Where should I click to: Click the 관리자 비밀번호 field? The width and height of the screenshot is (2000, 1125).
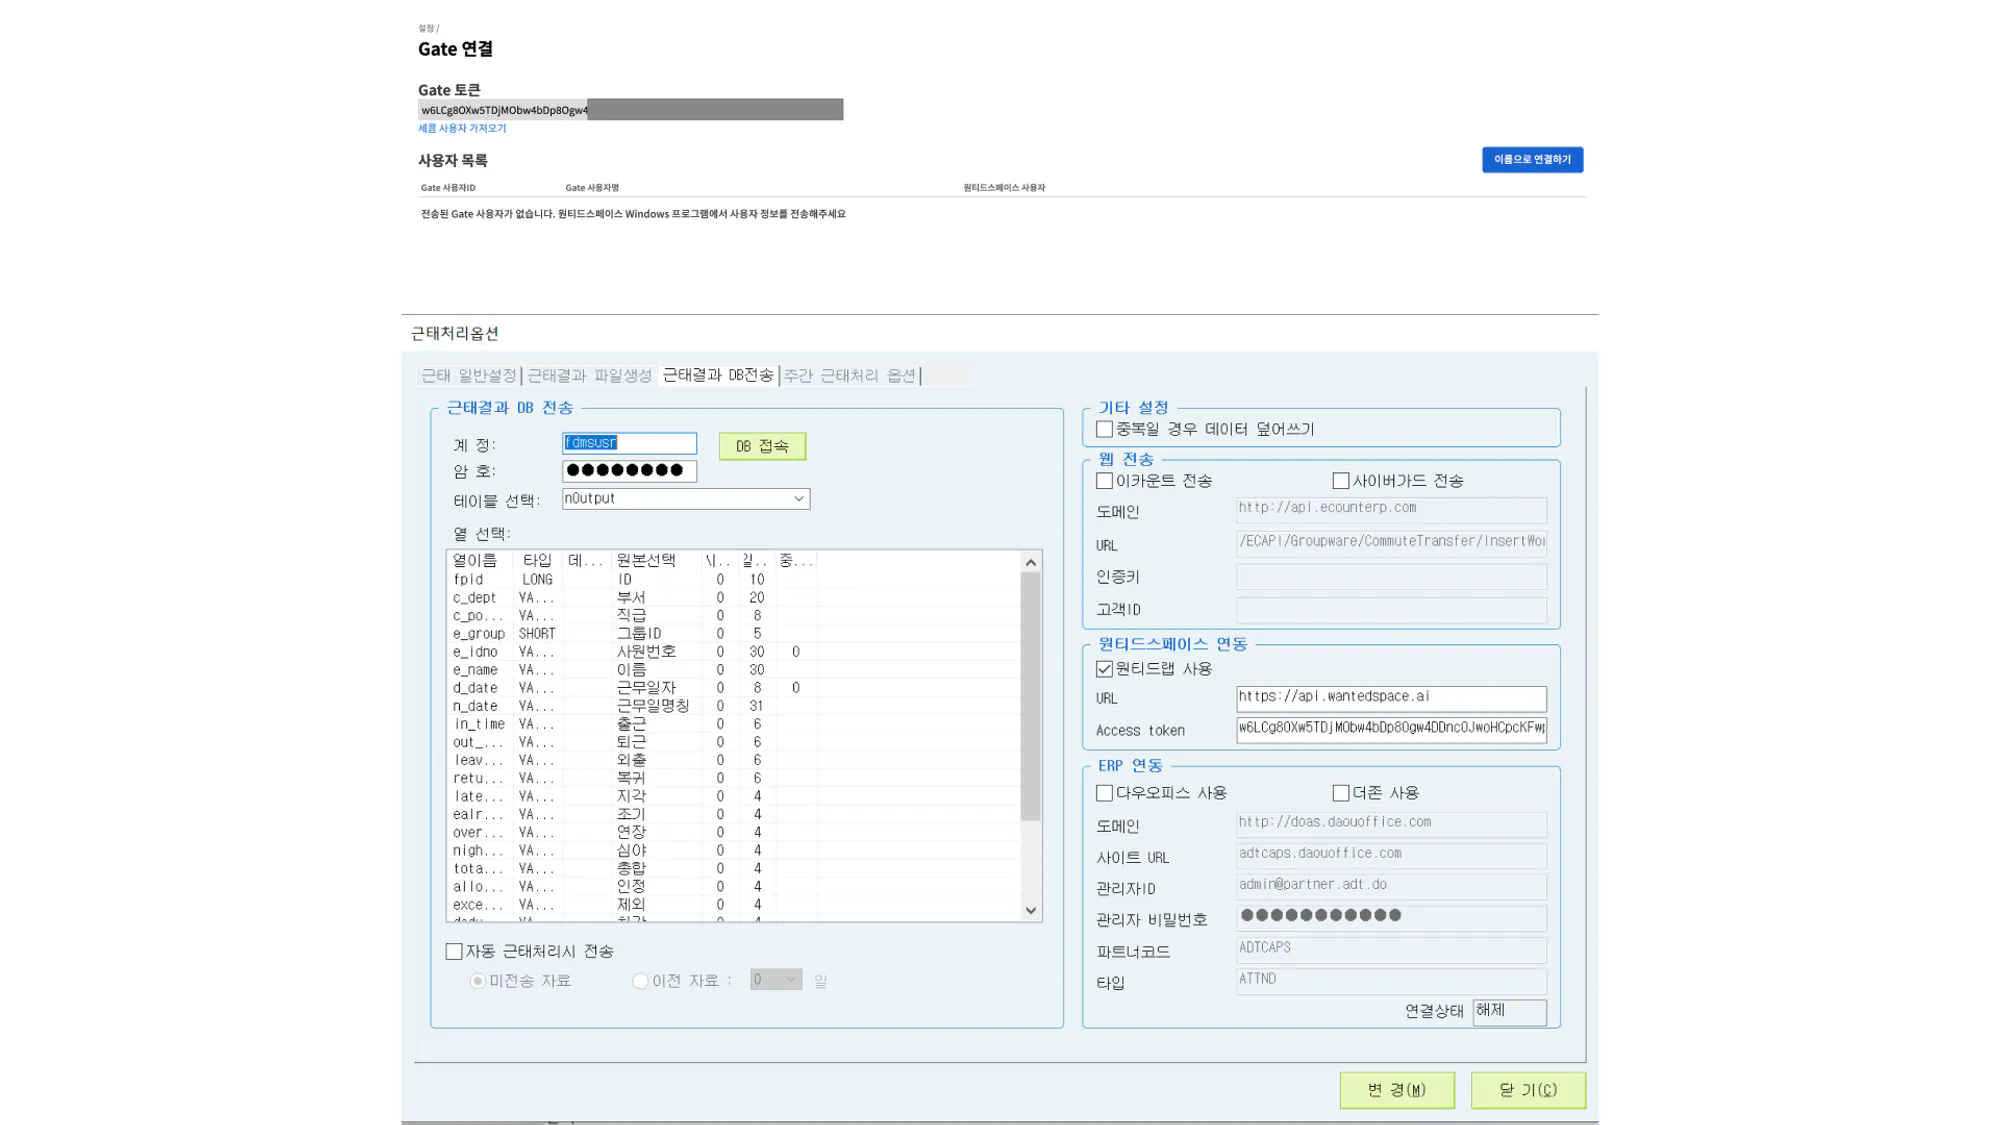(x=1391, y=917)
